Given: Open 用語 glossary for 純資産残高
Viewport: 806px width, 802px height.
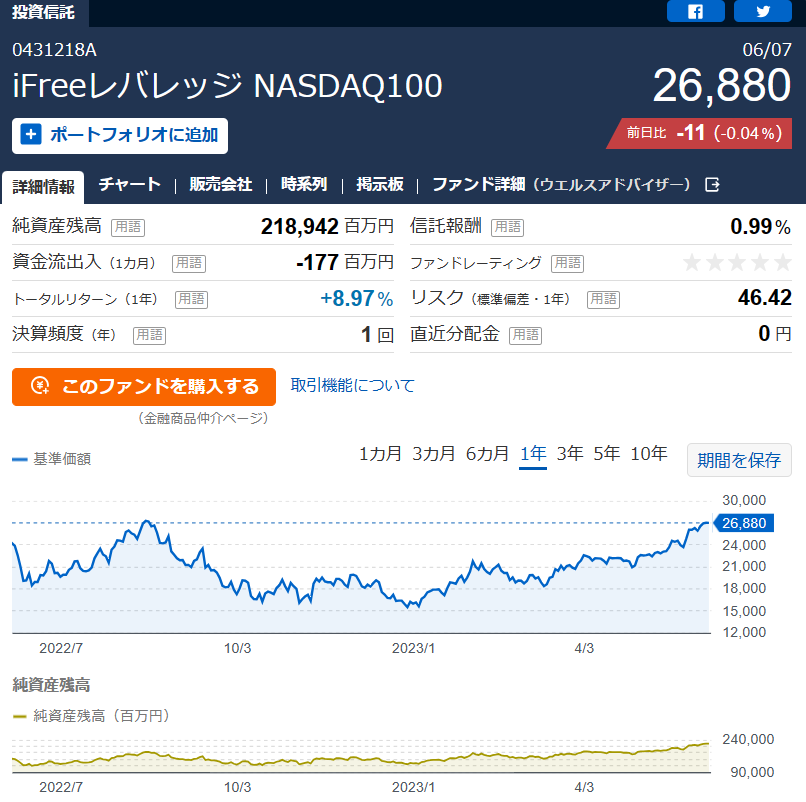Looking at the screenshot, I should (128, 227).
